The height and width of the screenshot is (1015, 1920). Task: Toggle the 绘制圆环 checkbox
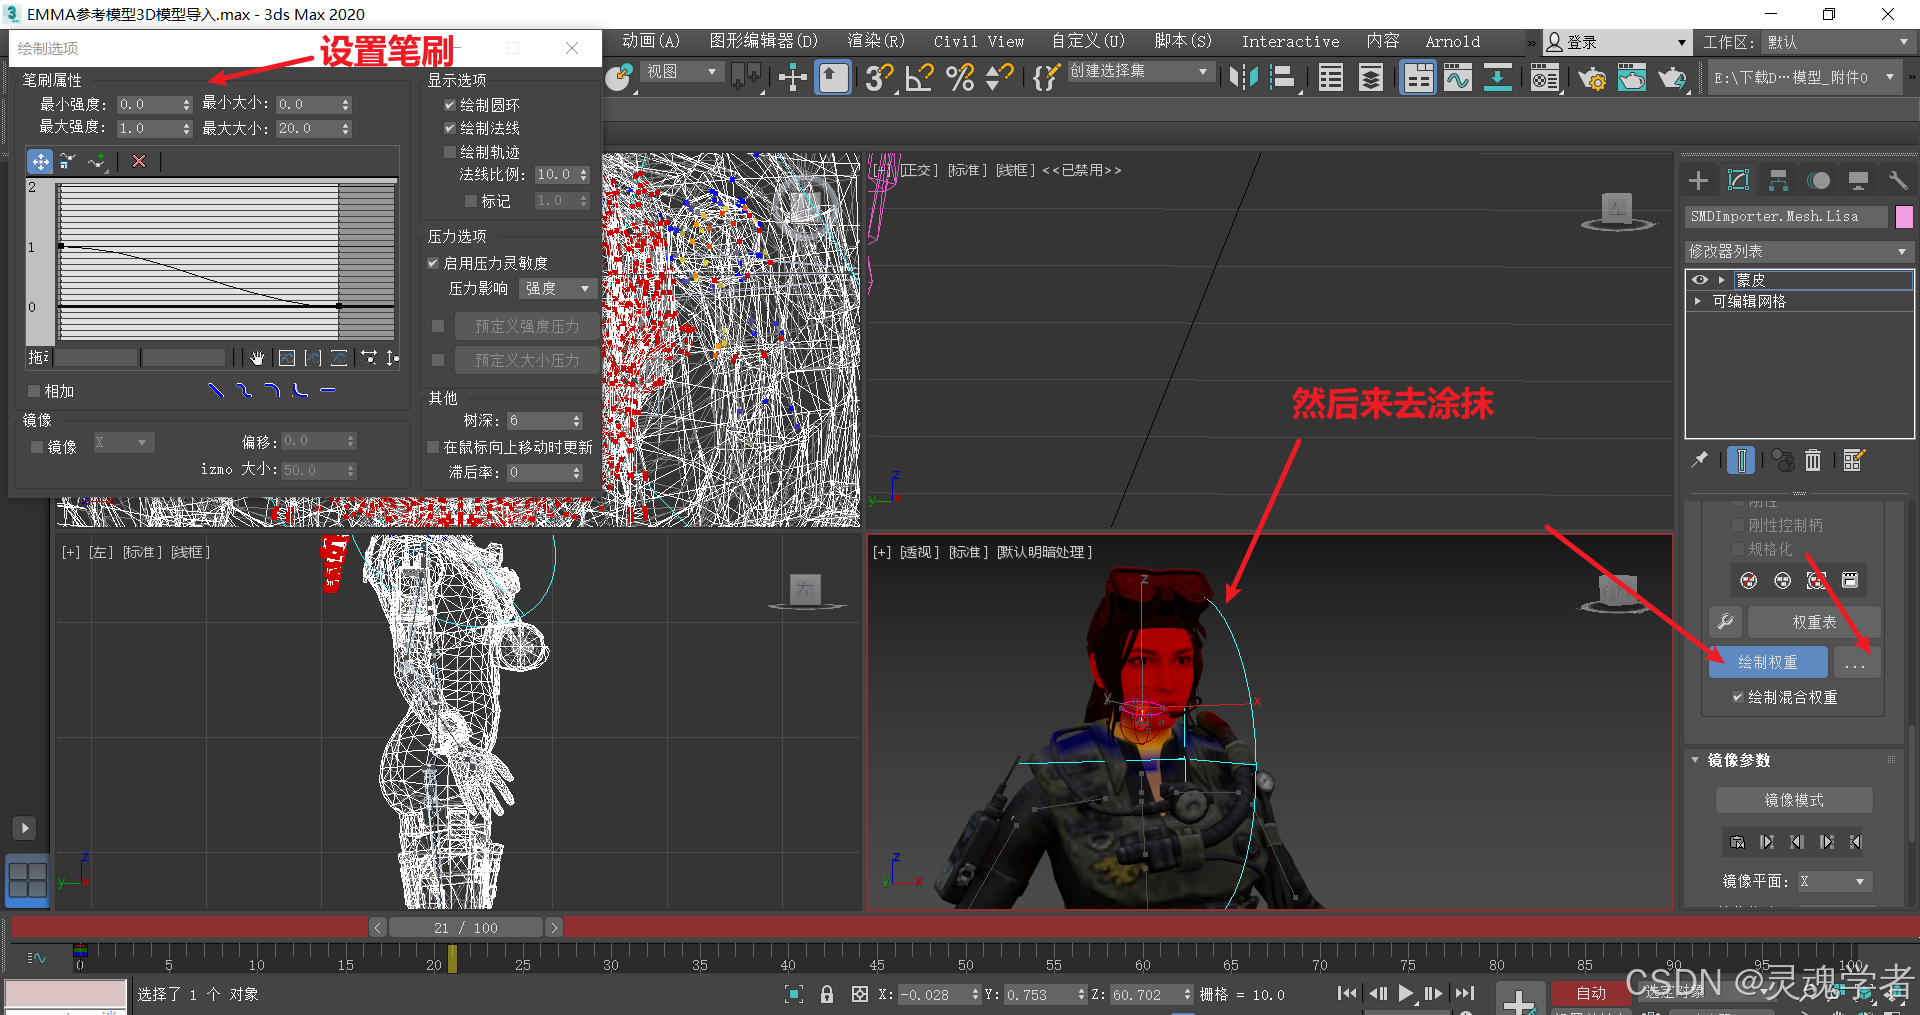tap(450, 105)
